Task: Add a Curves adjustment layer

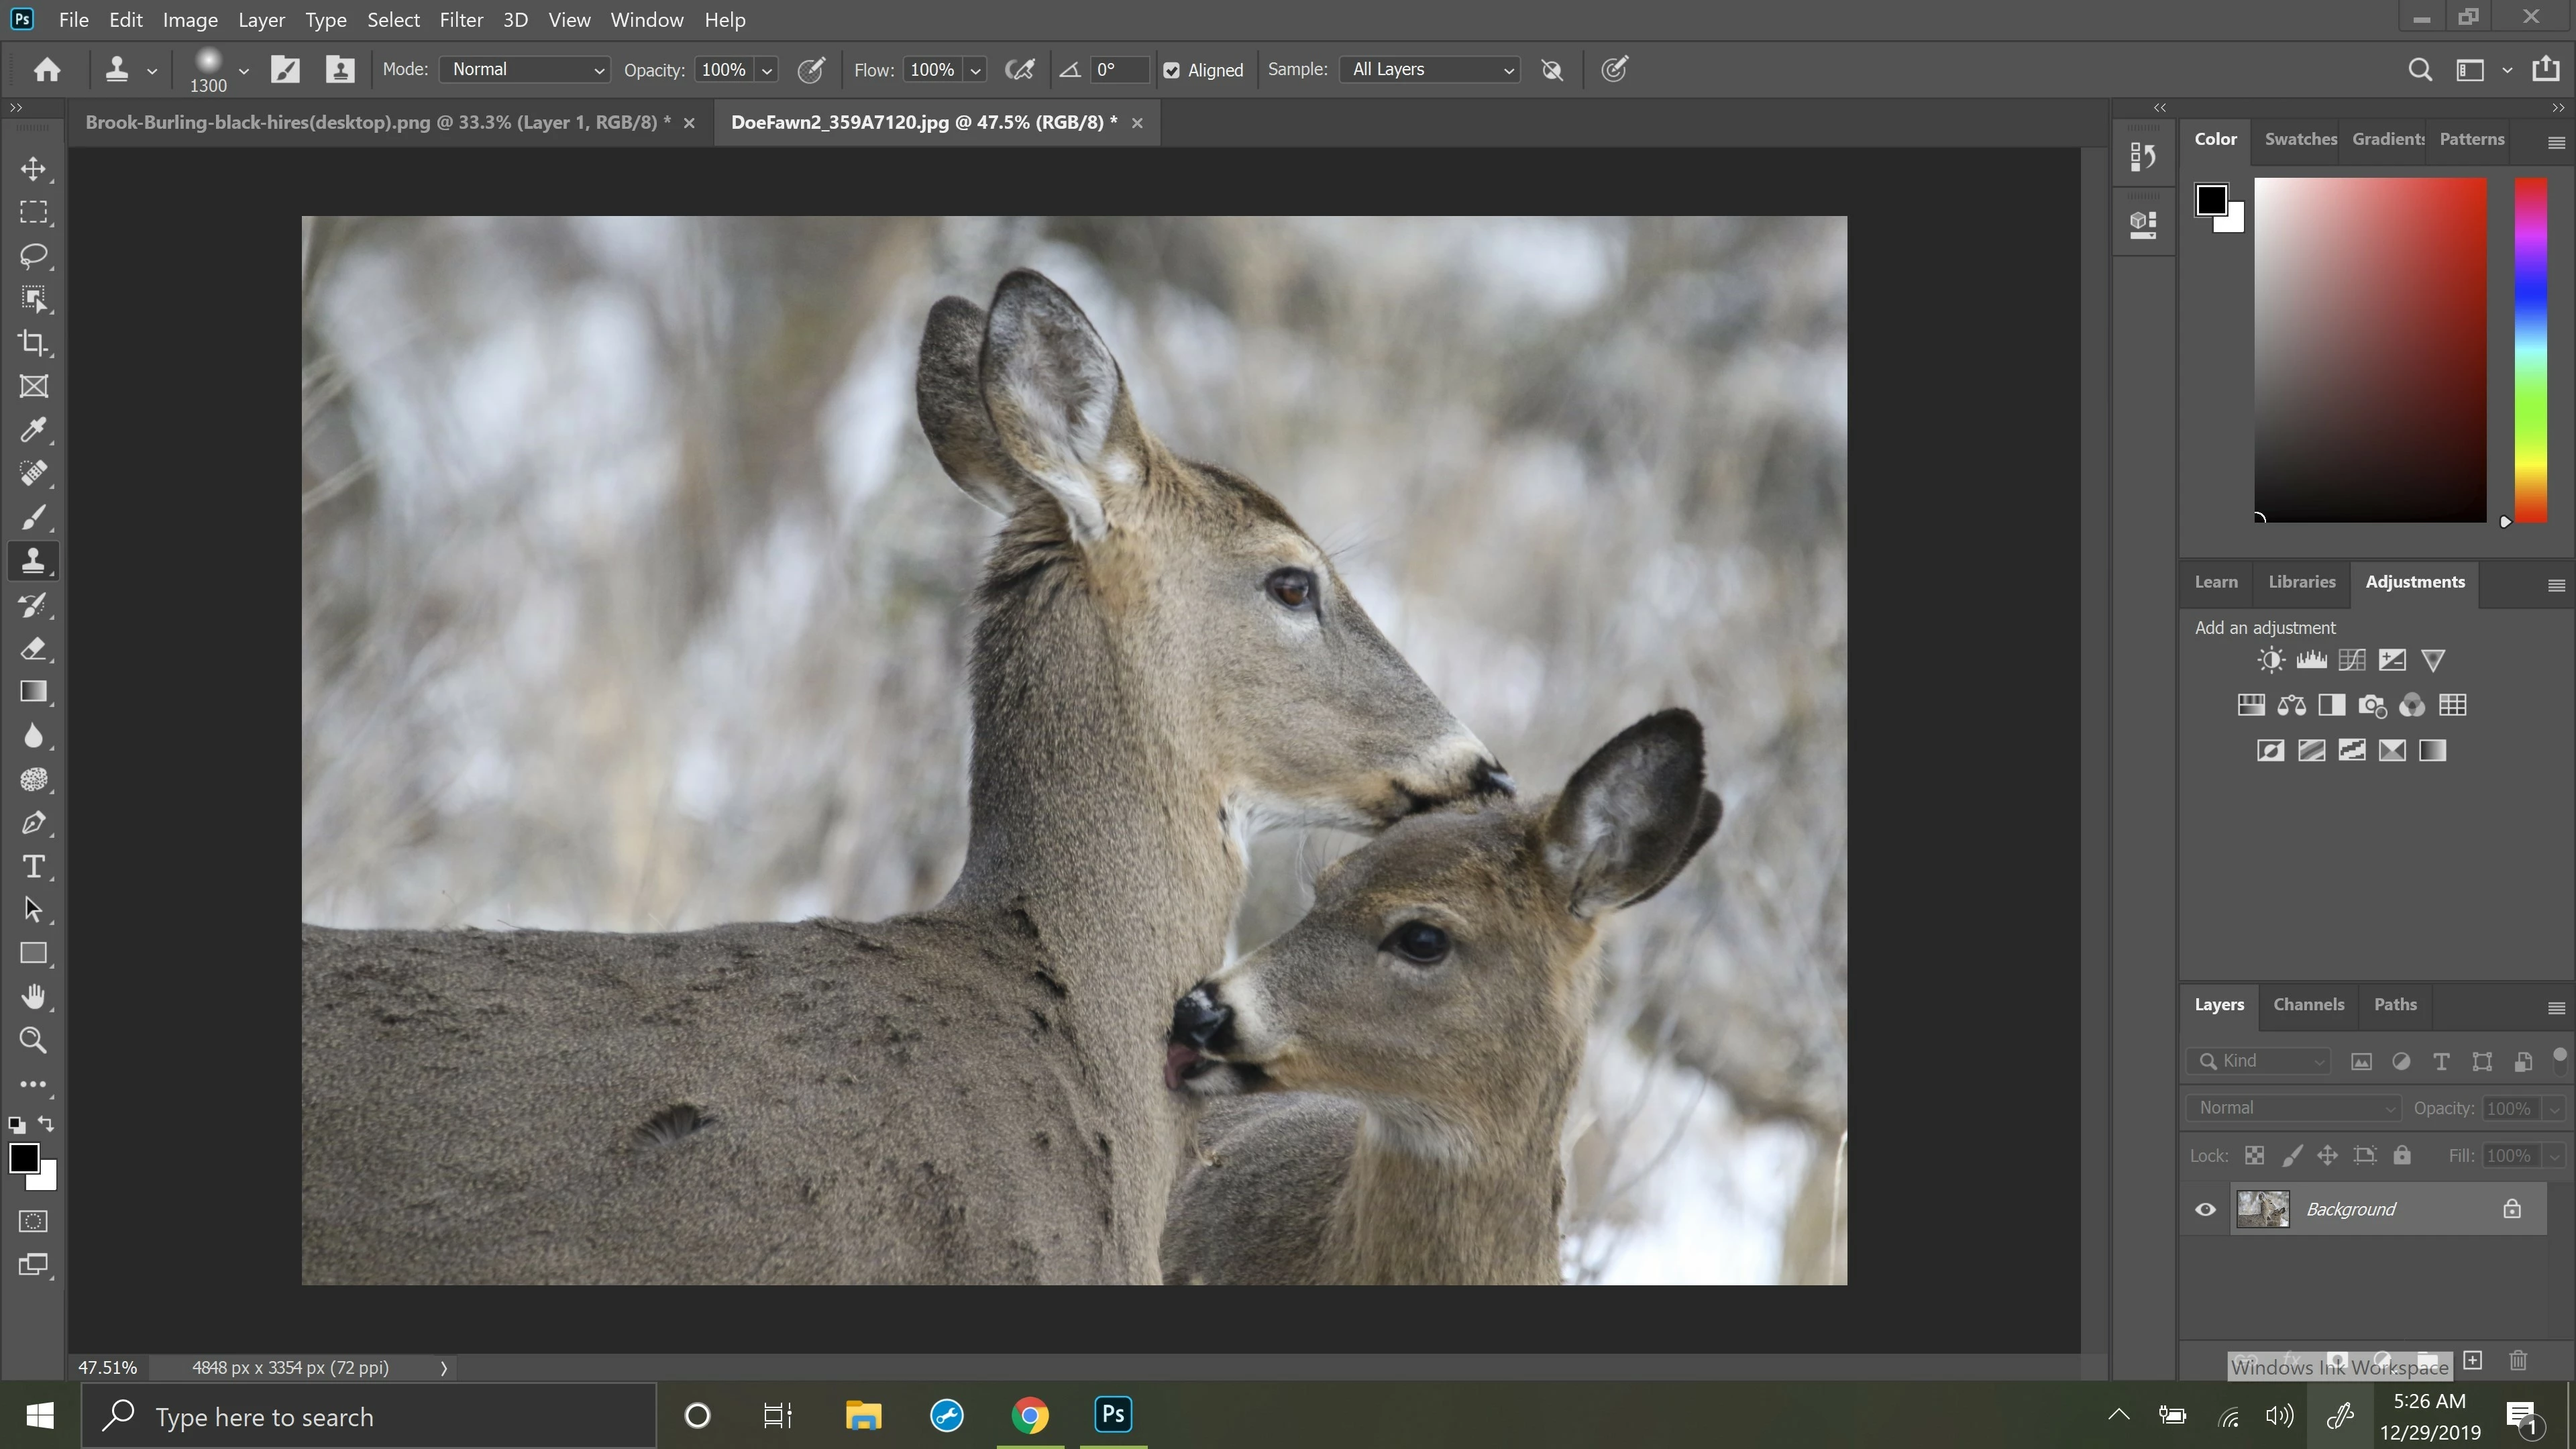Action: pos(2352,660)
